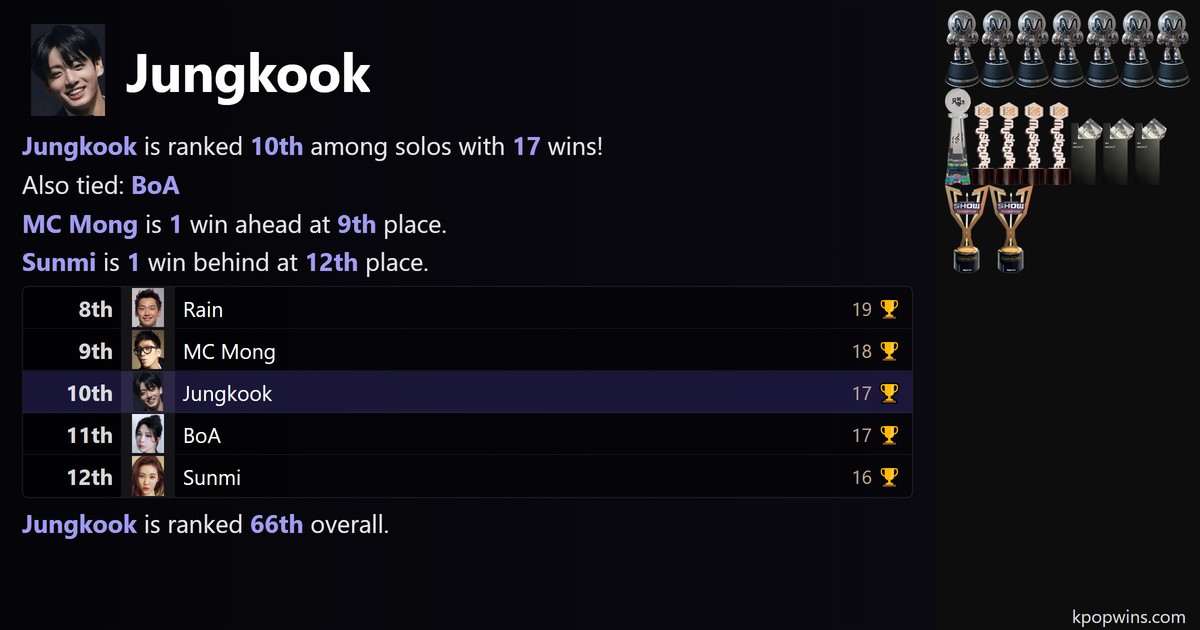Open the MC Mong link above the ranking table
Image resolution: width=1200 pixels, height=630 pixels.
click(x=80, y=225)
